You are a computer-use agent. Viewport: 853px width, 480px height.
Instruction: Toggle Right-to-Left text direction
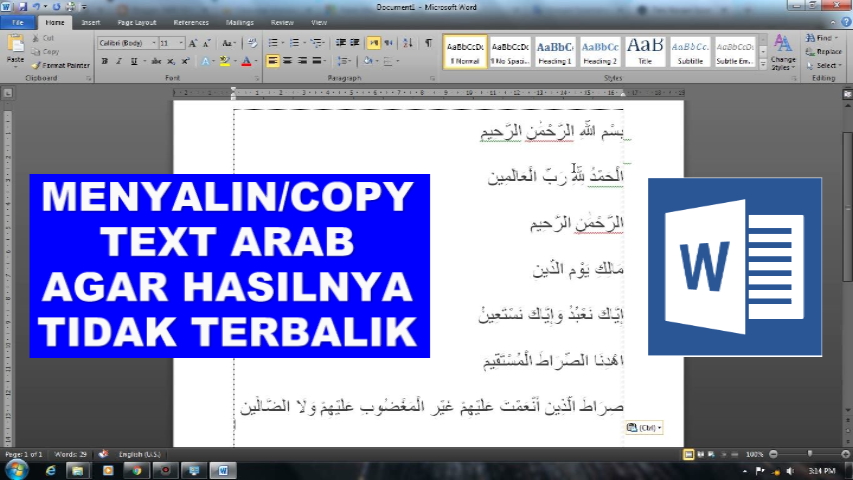388,43
